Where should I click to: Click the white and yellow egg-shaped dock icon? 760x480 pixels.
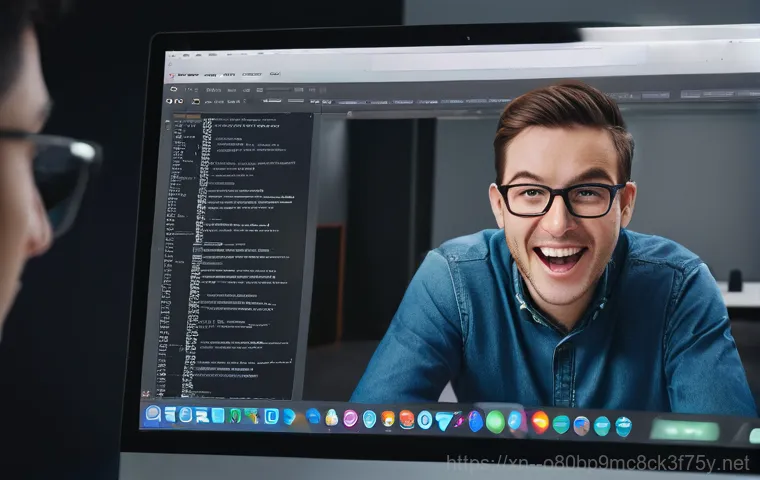[332, 417]
